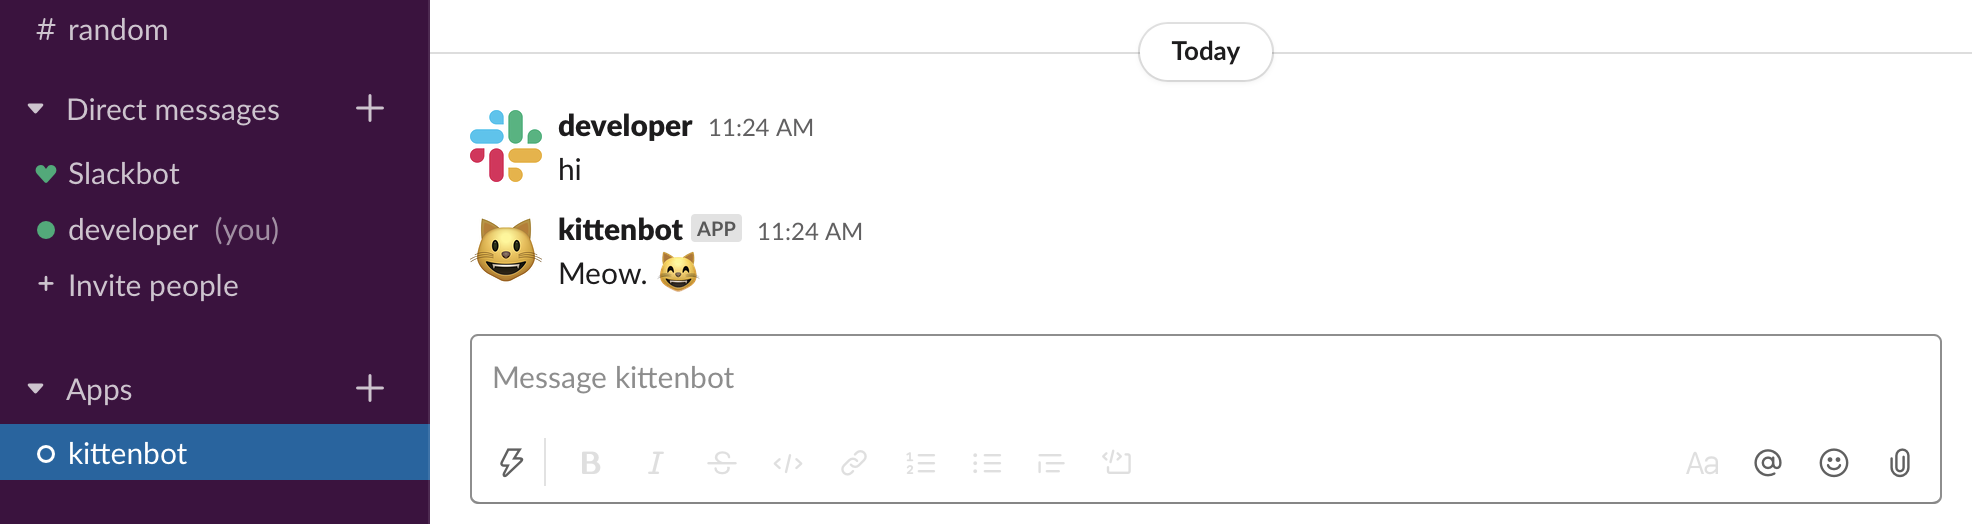Collapse the Direct messages section
The height and width of the screenshot is (524, 1972).
pyautogui.click(x=36, y=109)
